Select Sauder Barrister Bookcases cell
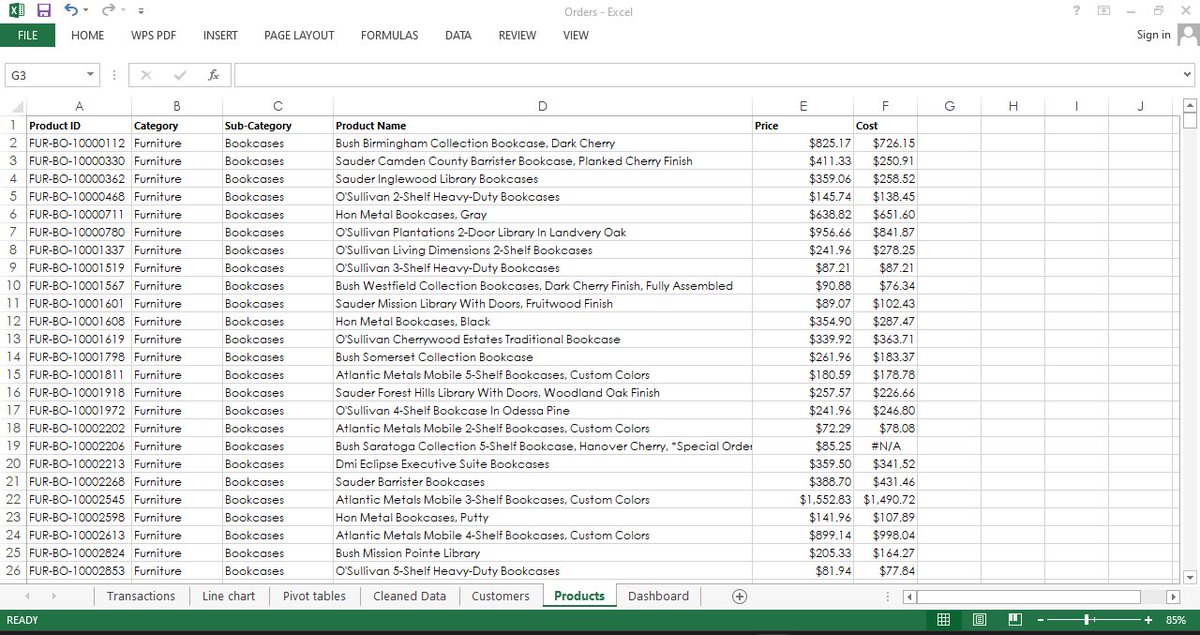 tap(541, 482)
